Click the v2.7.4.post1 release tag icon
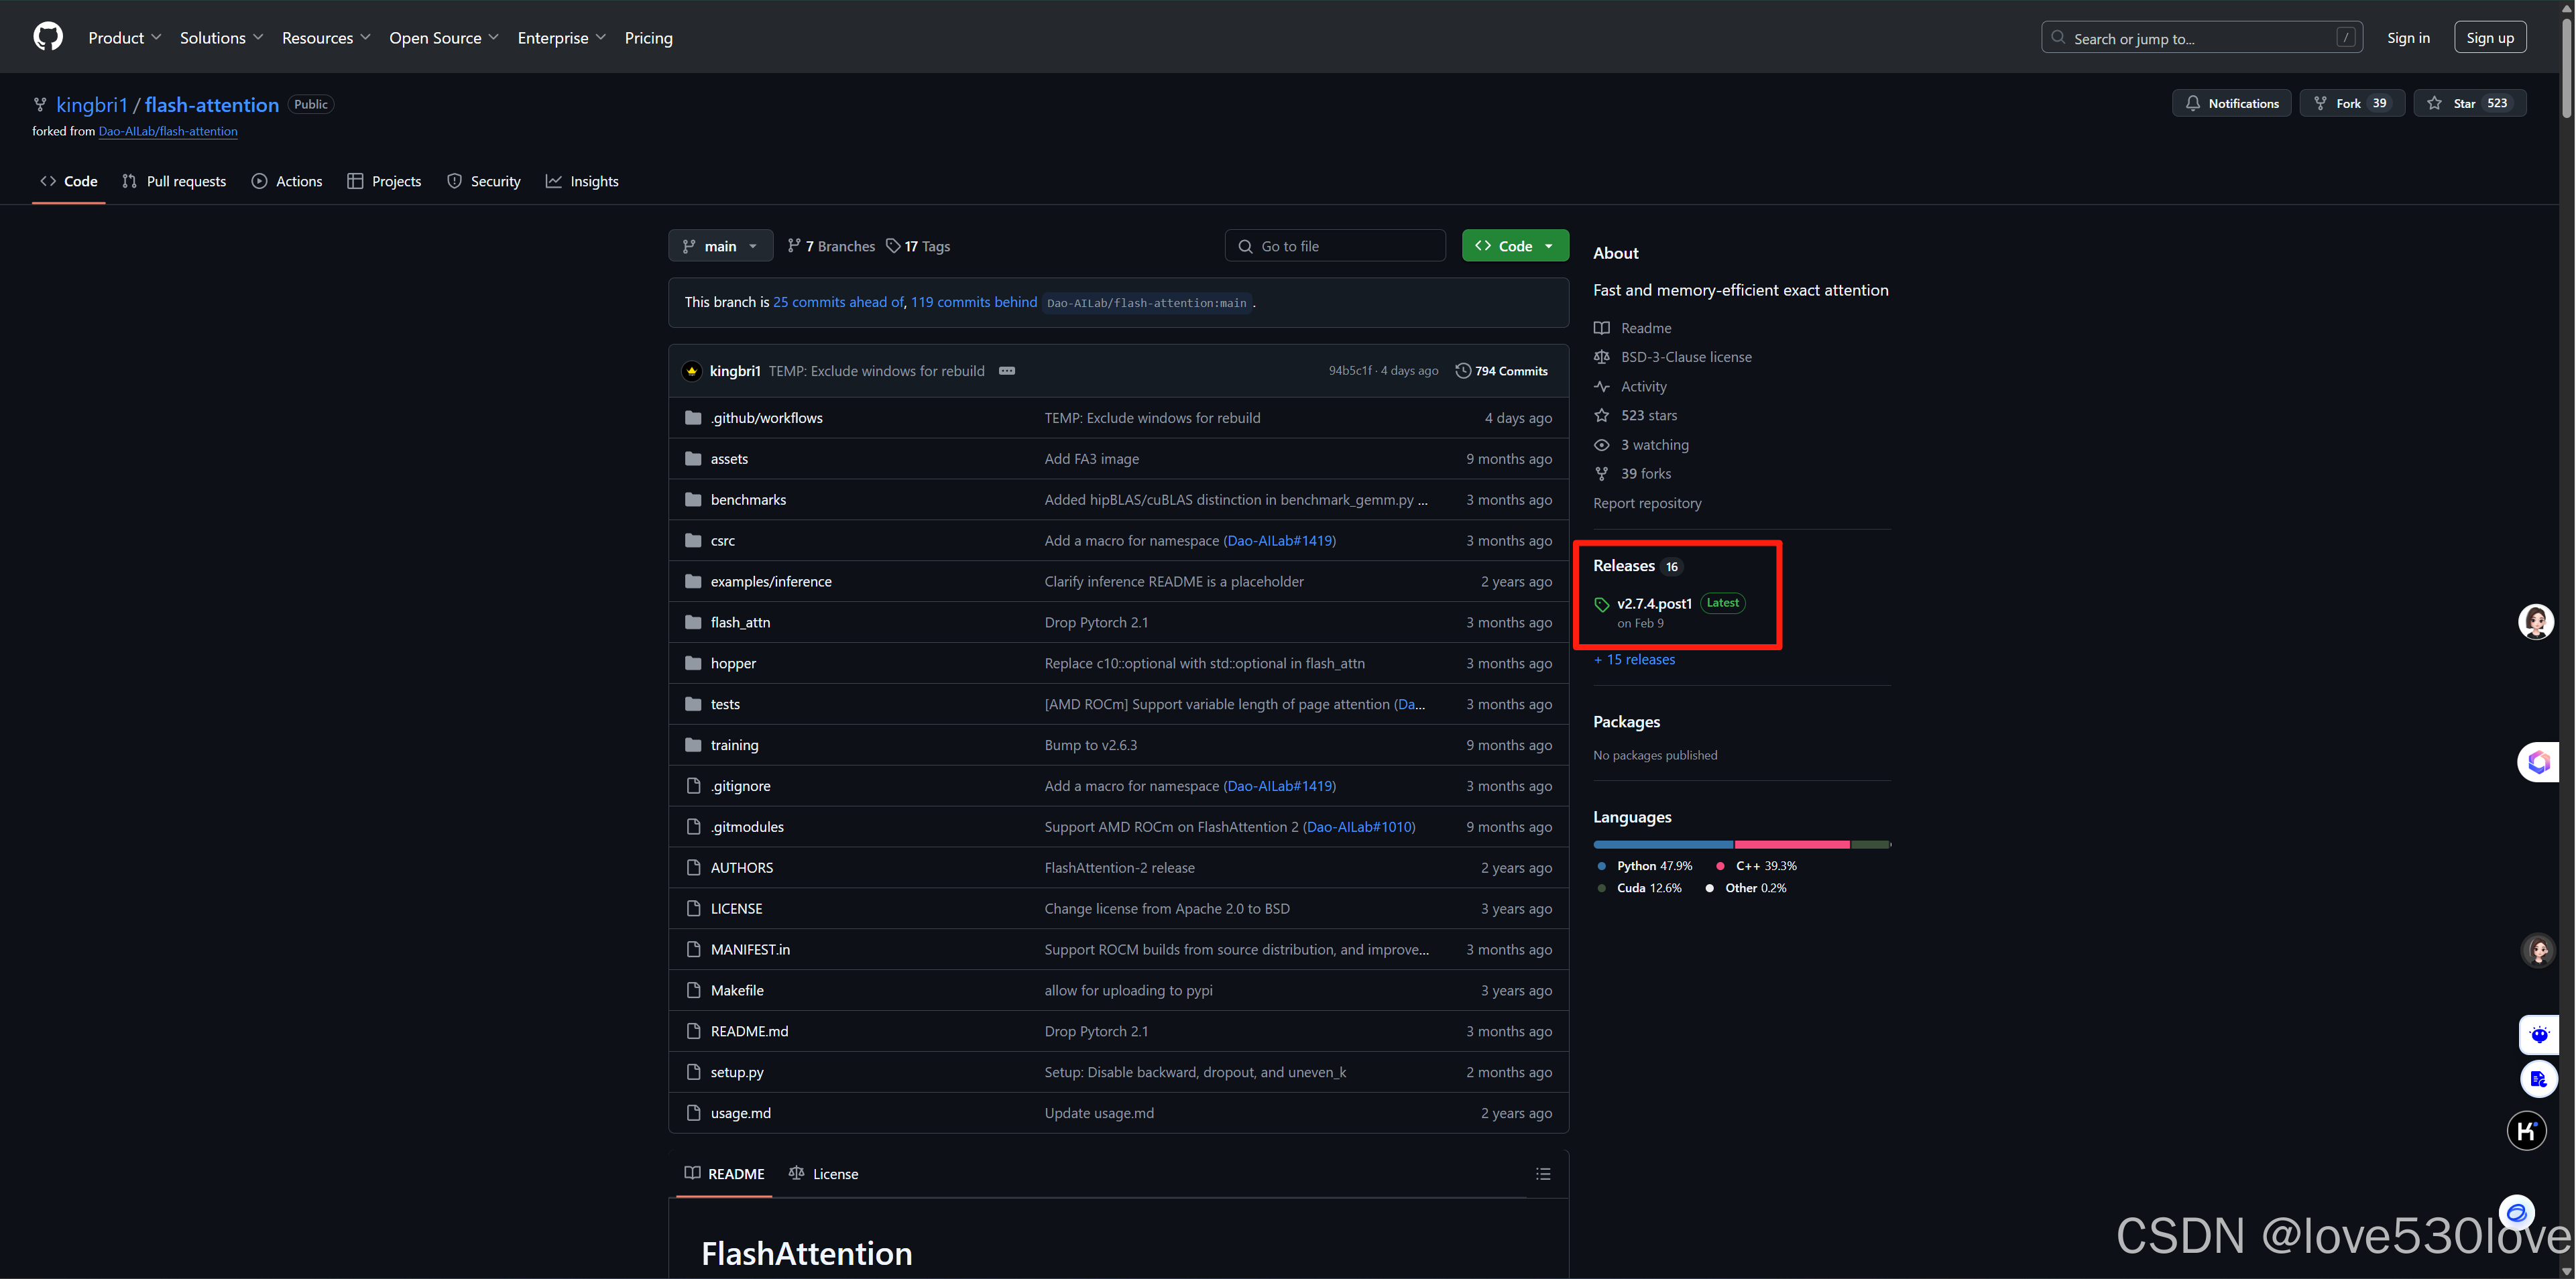This screenshot has height=1279, width=2576. coord(1601,604)
